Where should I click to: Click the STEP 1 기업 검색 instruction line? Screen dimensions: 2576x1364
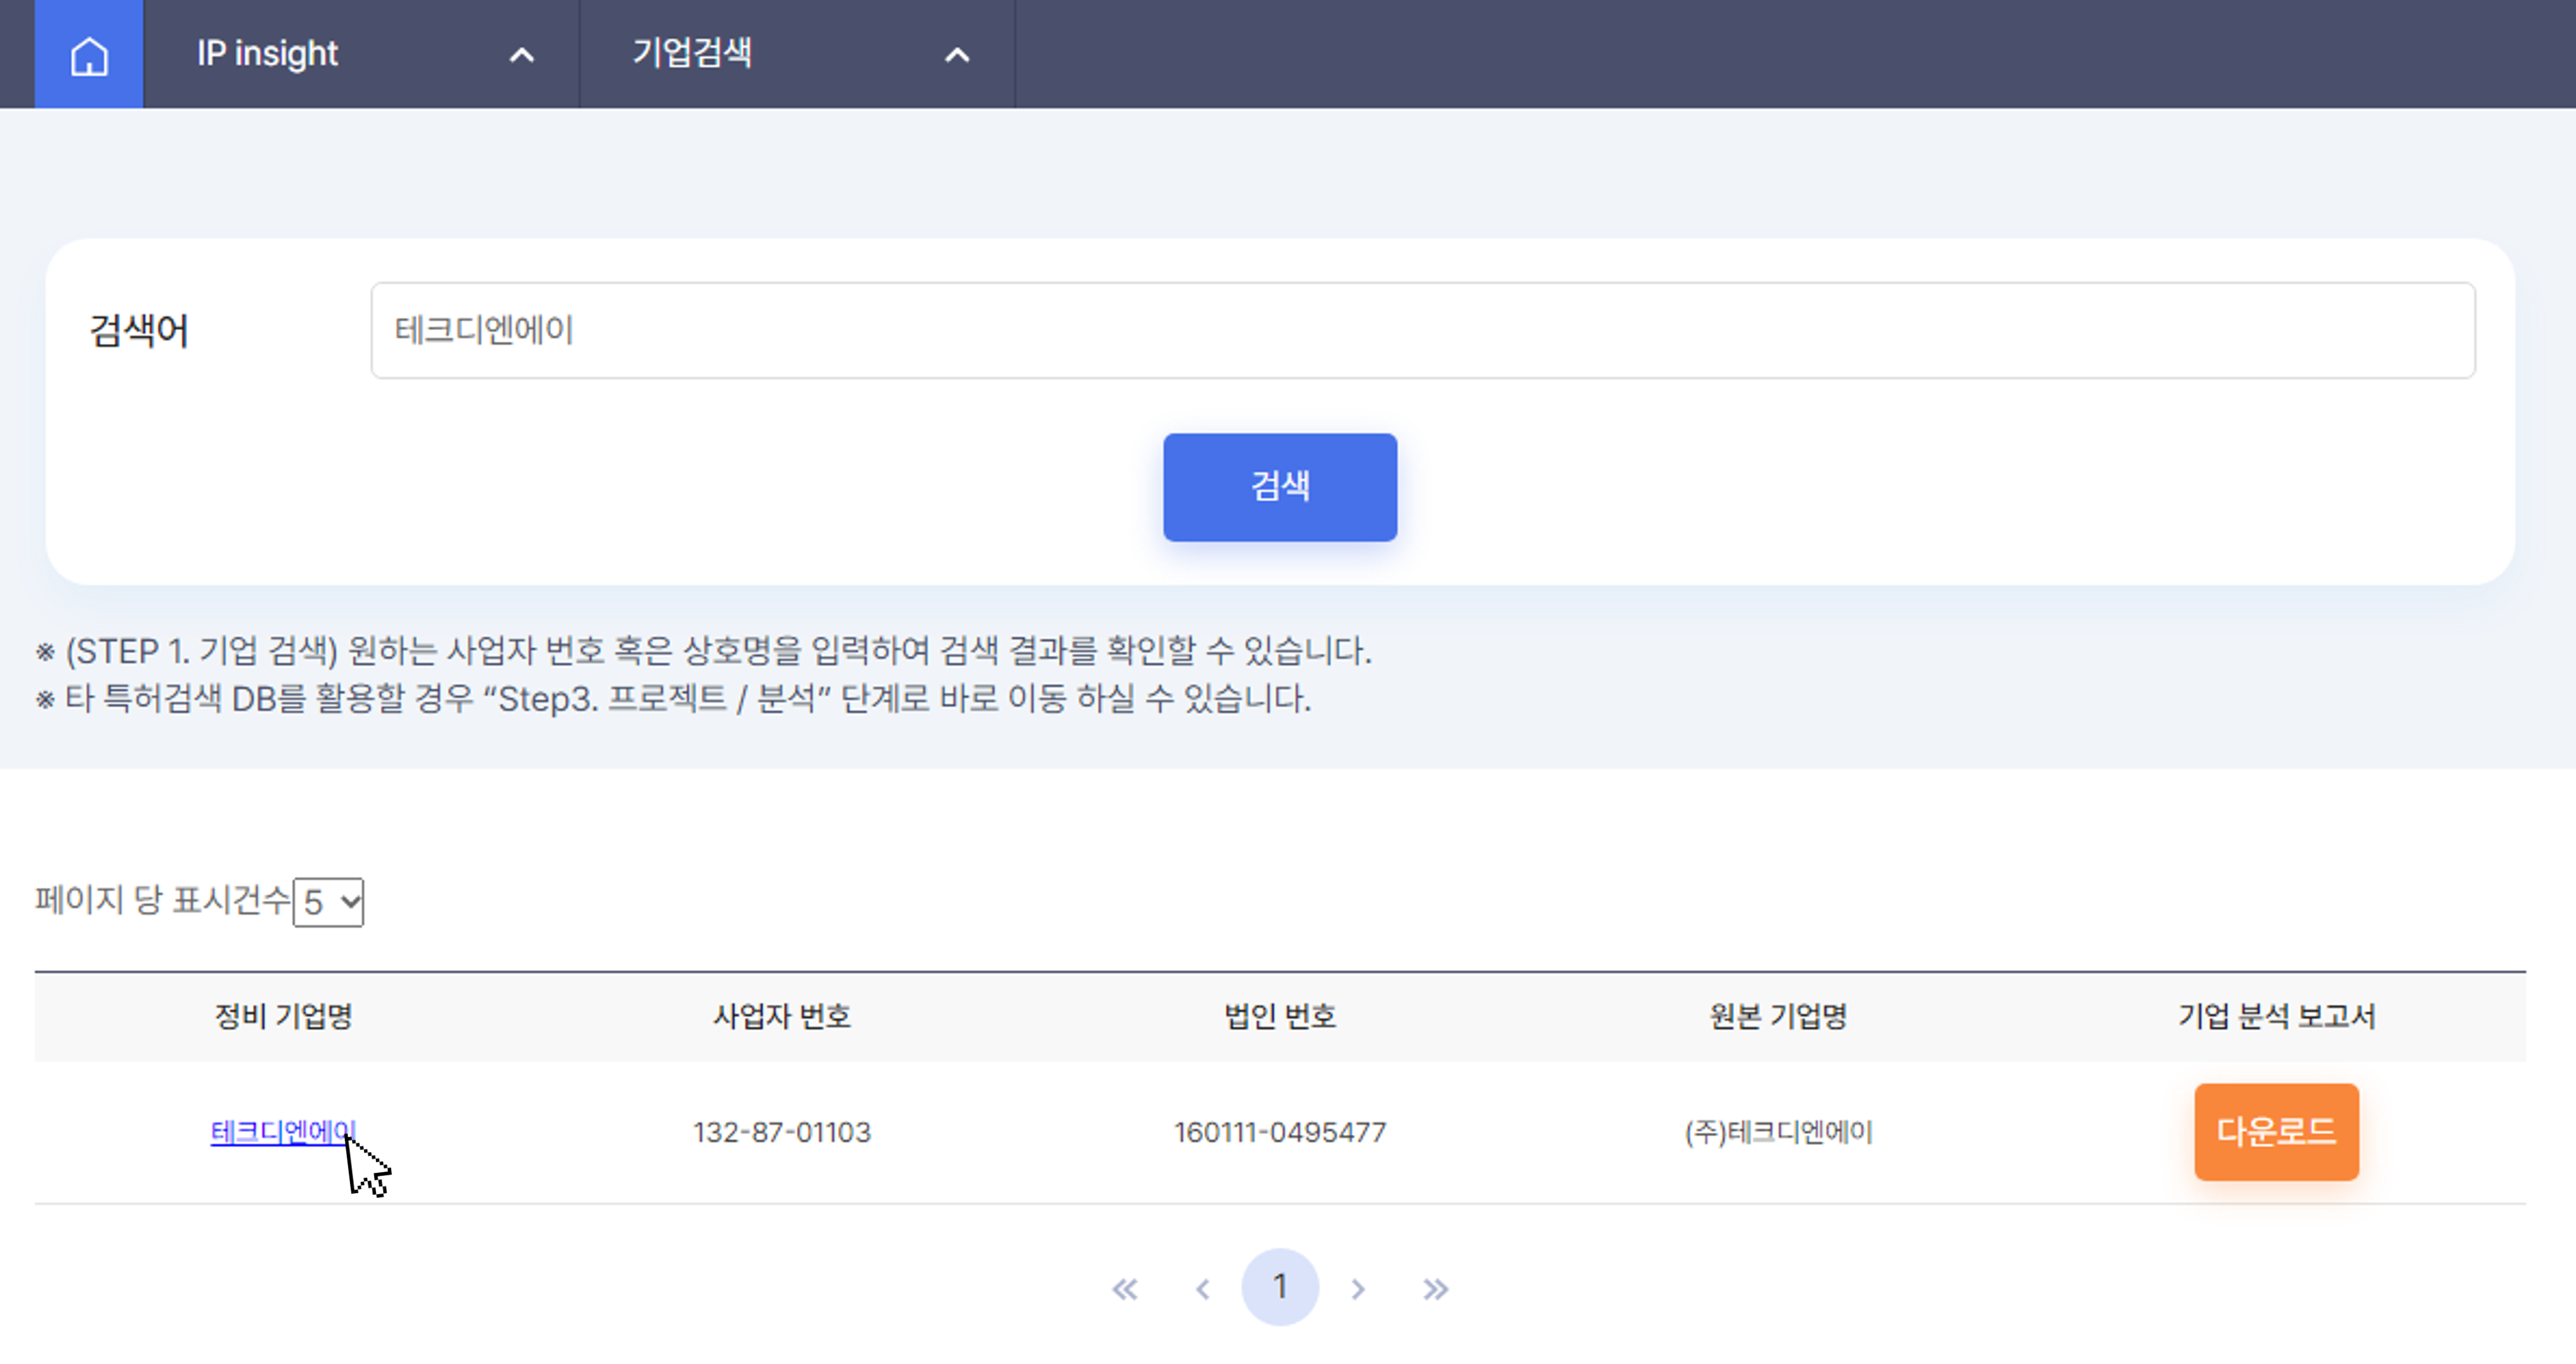coord(704,651)
